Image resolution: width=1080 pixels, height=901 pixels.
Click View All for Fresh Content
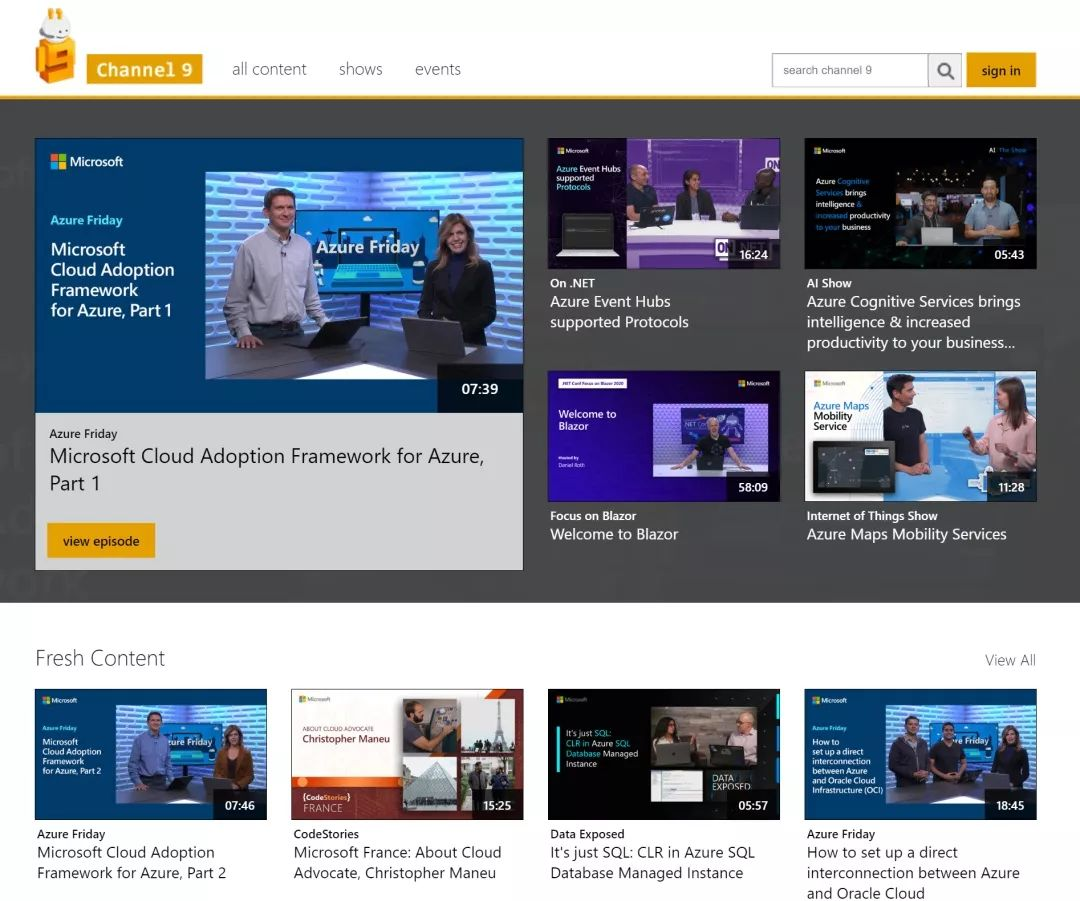pos(1010,660)
